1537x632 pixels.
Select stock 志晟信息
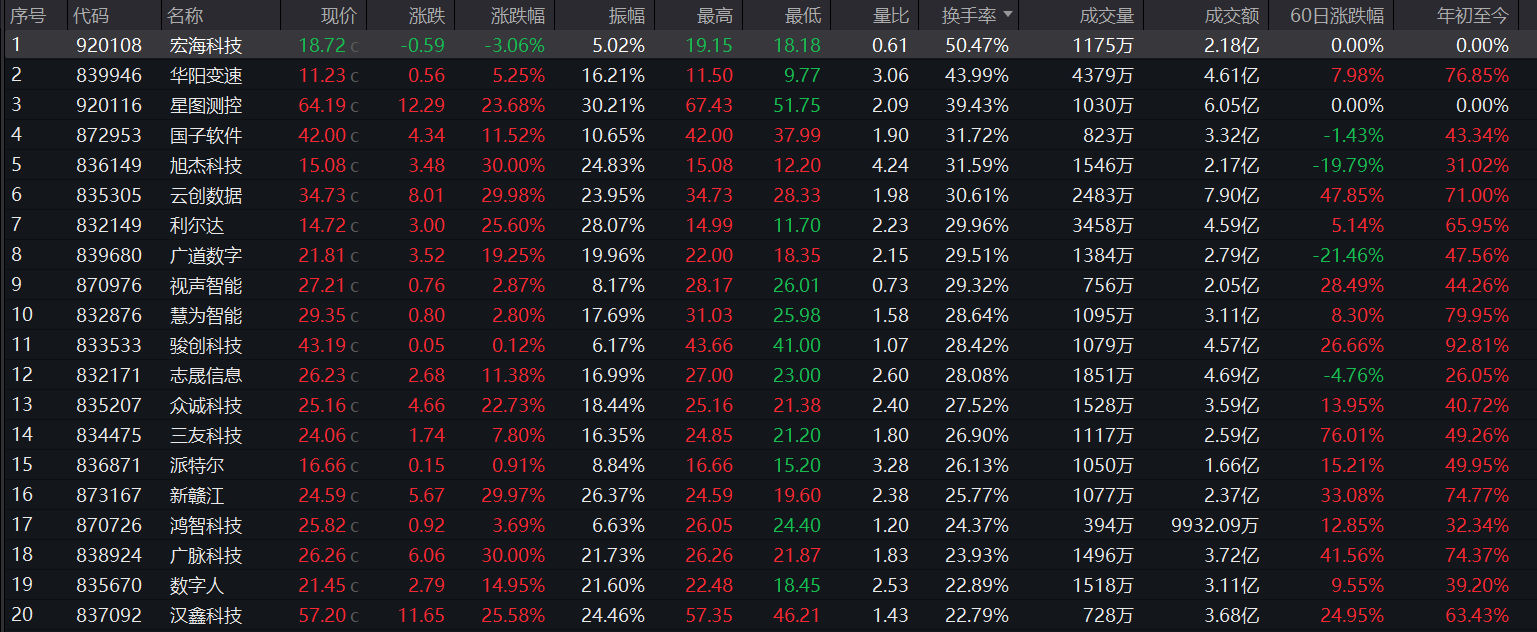(x=206, y=375)
